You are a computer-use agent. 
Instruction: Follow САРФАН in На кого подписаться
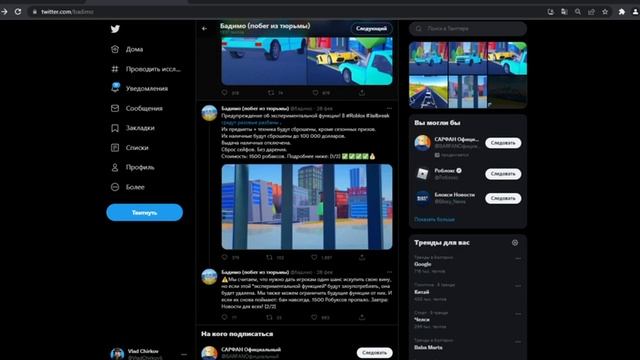point(374,353)
